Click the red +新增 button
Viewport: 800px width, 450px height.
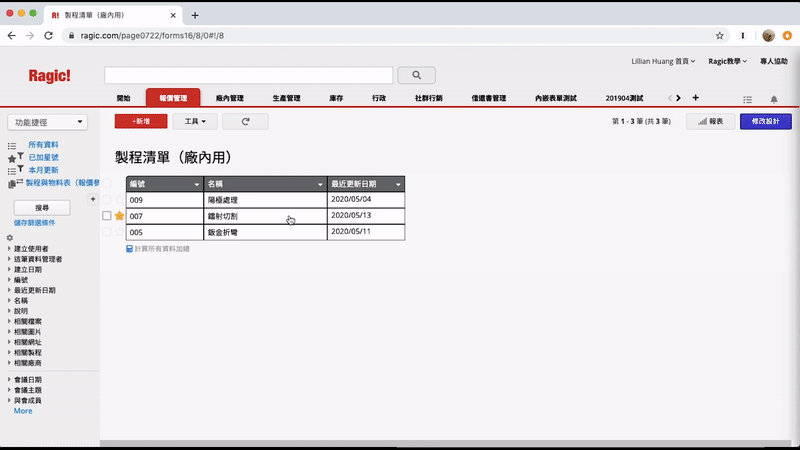141,121
